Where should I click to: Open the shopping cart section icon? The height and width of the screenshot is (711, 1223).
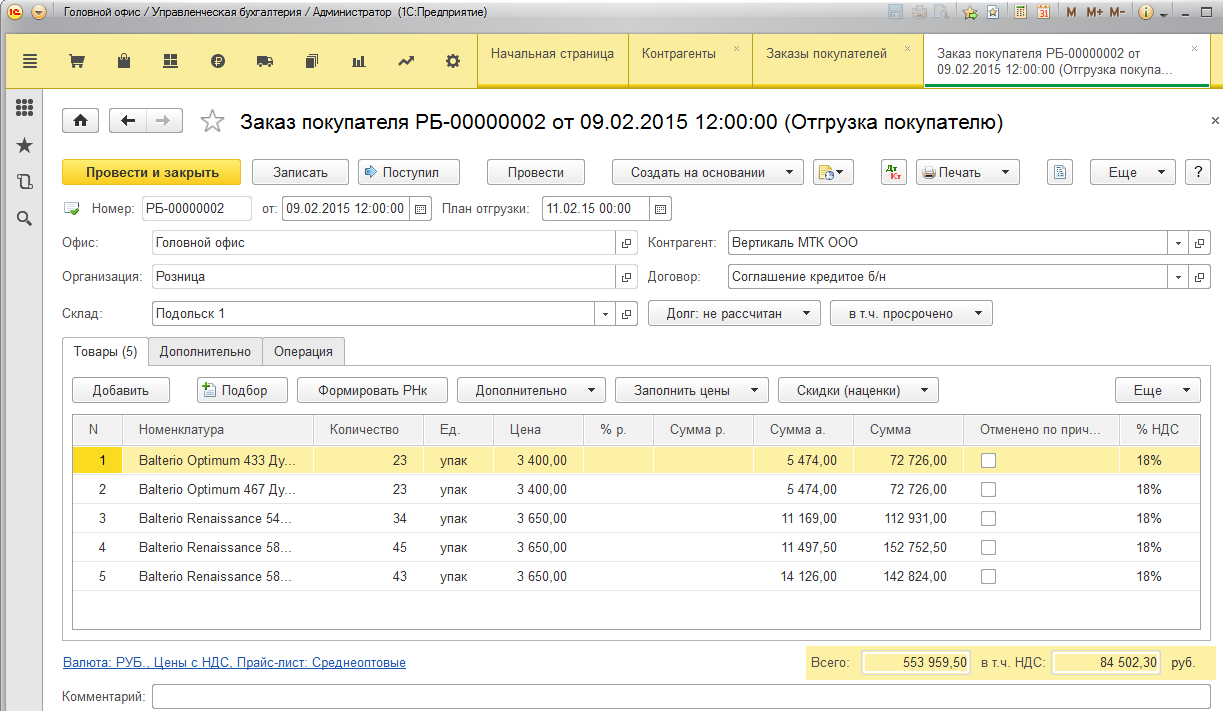pos(76,61)
